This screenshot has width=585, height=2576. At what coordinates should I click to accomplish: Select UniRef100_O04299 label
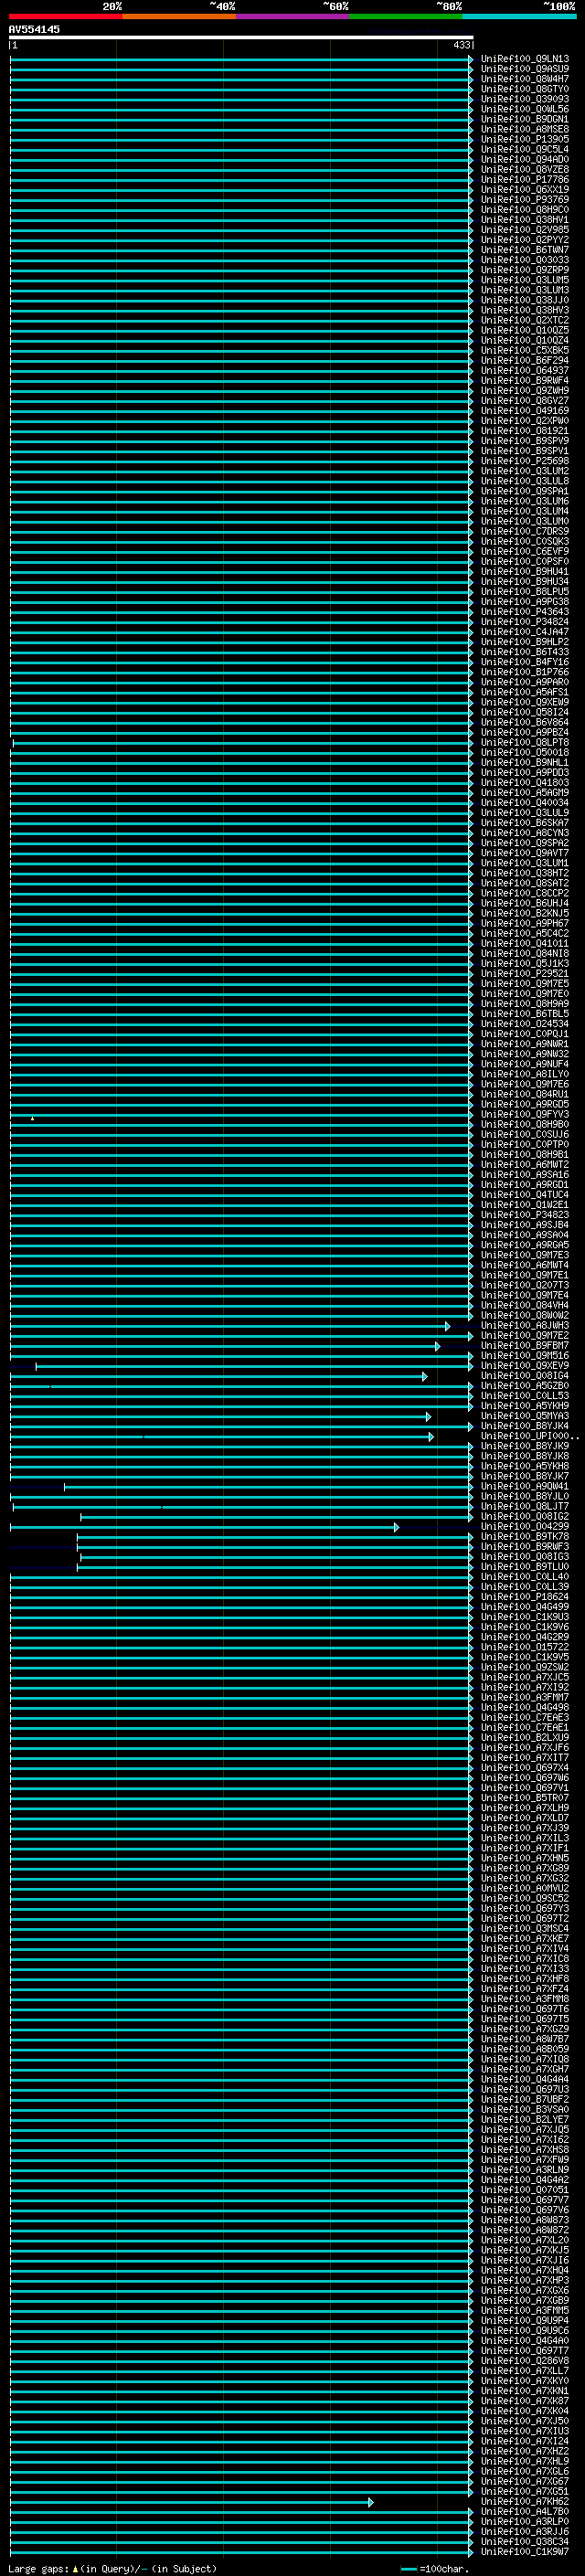(x=524, y=1526)
